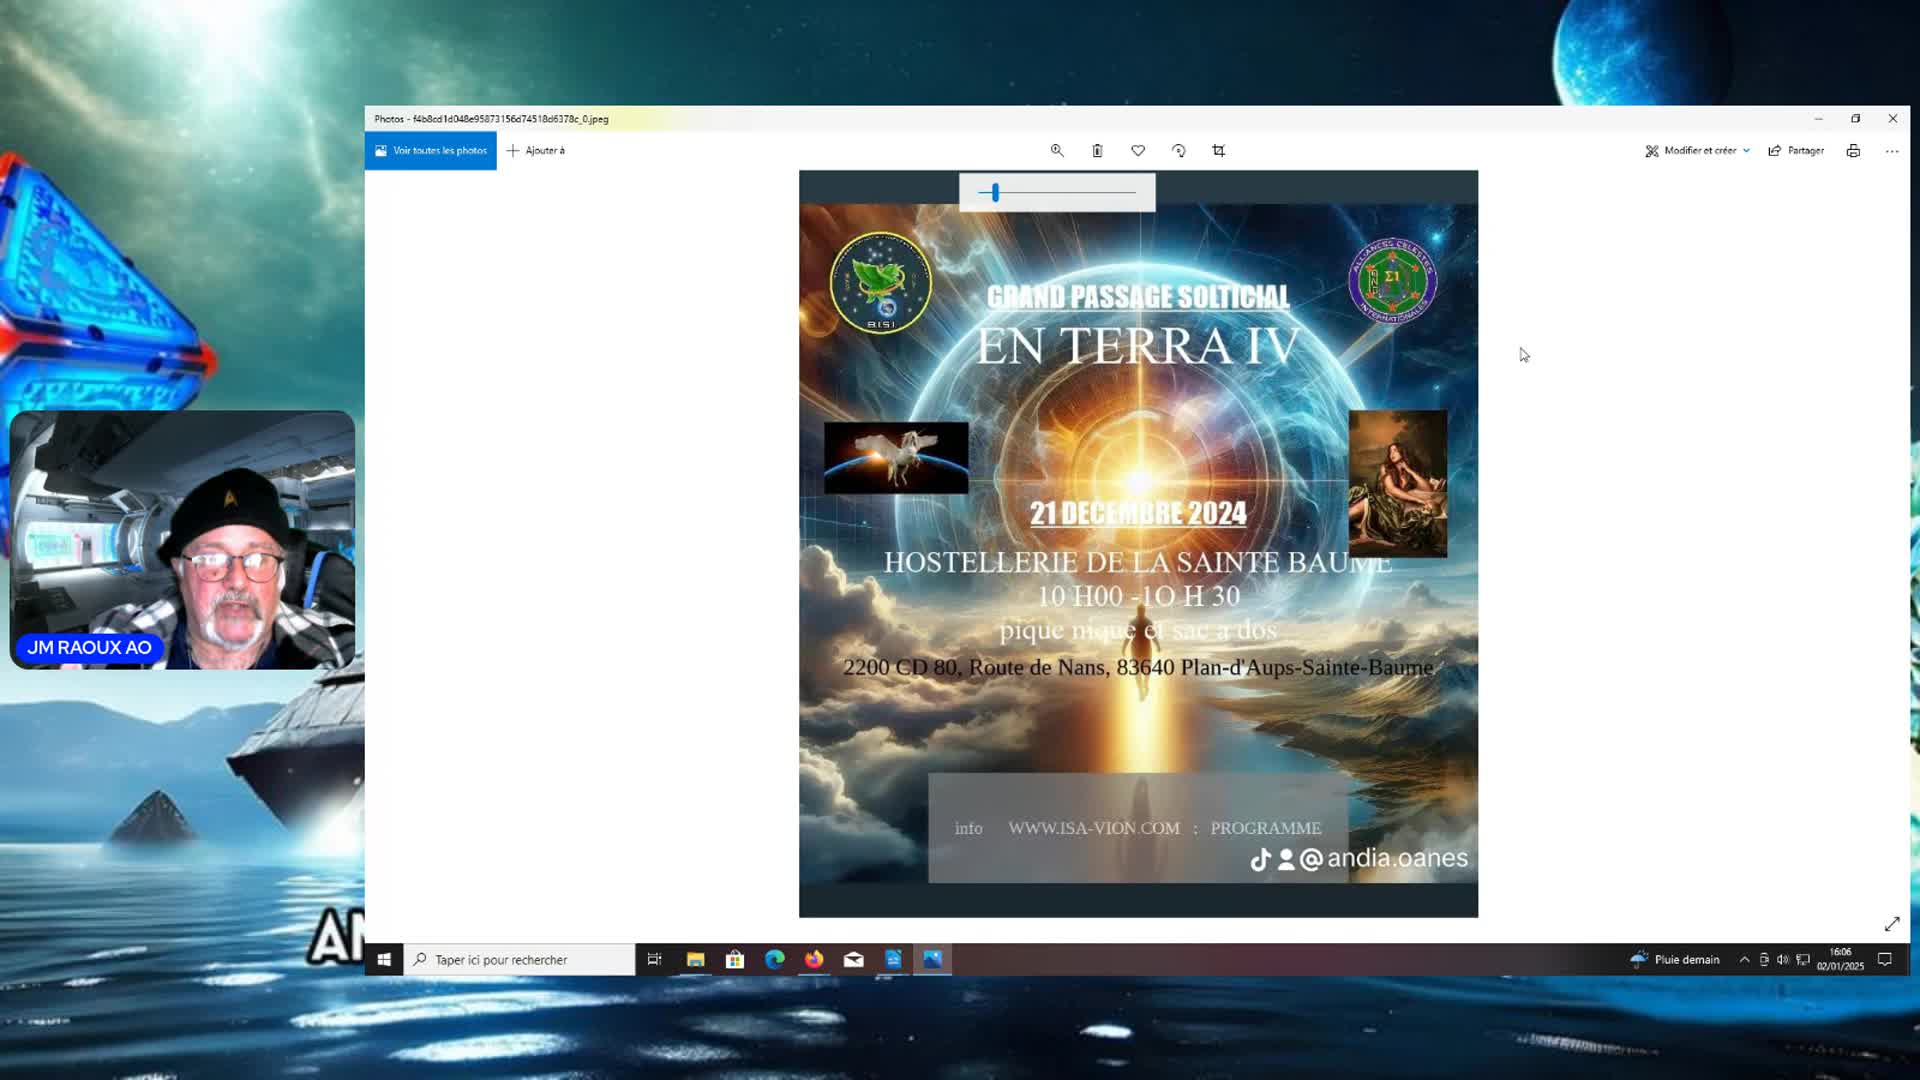Print the photo with printer icon

click(1853, 150)
